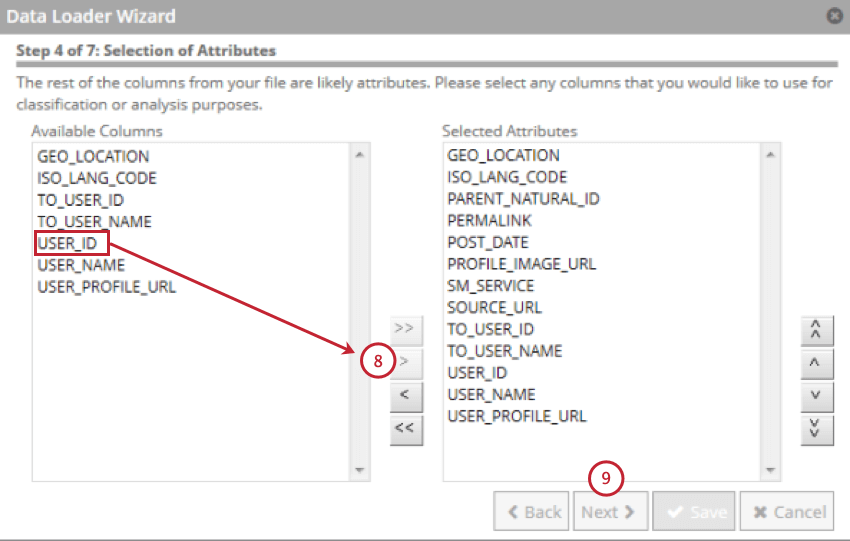Screen dimensions: 850x541
Task: Click the remove selected attribute (<) arrow
Action: (404, 395)
